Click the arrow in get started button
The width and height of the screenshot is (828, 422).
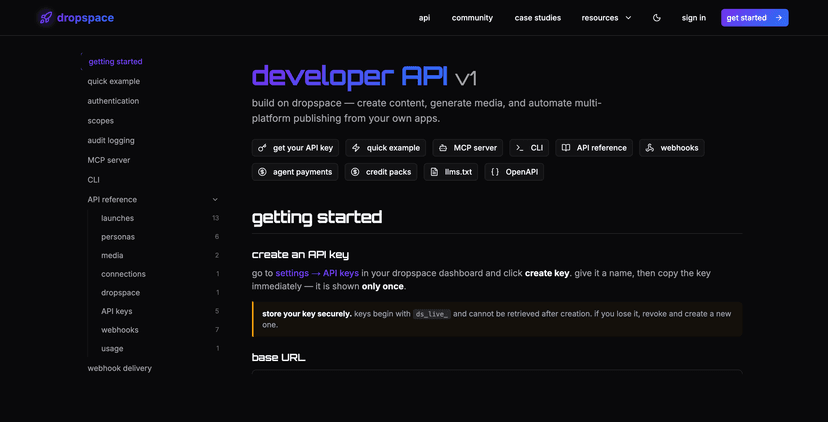coord(778,18)
